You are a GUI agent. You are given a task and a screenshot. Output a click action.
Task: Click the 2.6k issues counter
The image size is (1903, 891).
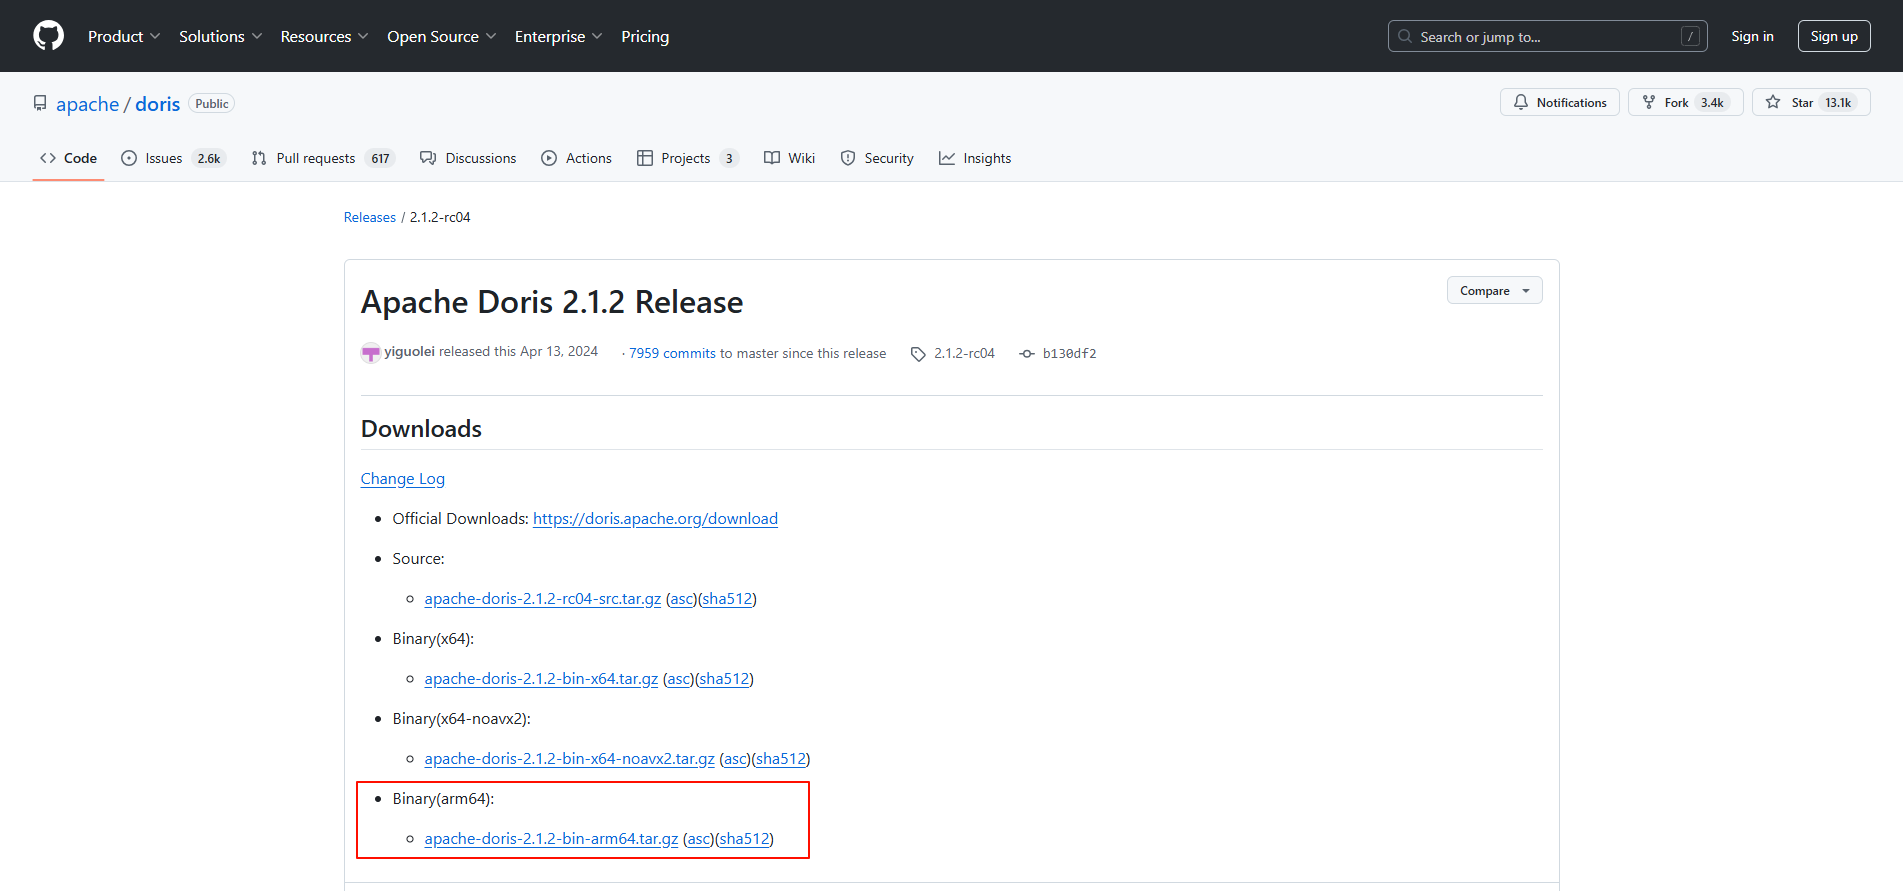tap(209, 158)
